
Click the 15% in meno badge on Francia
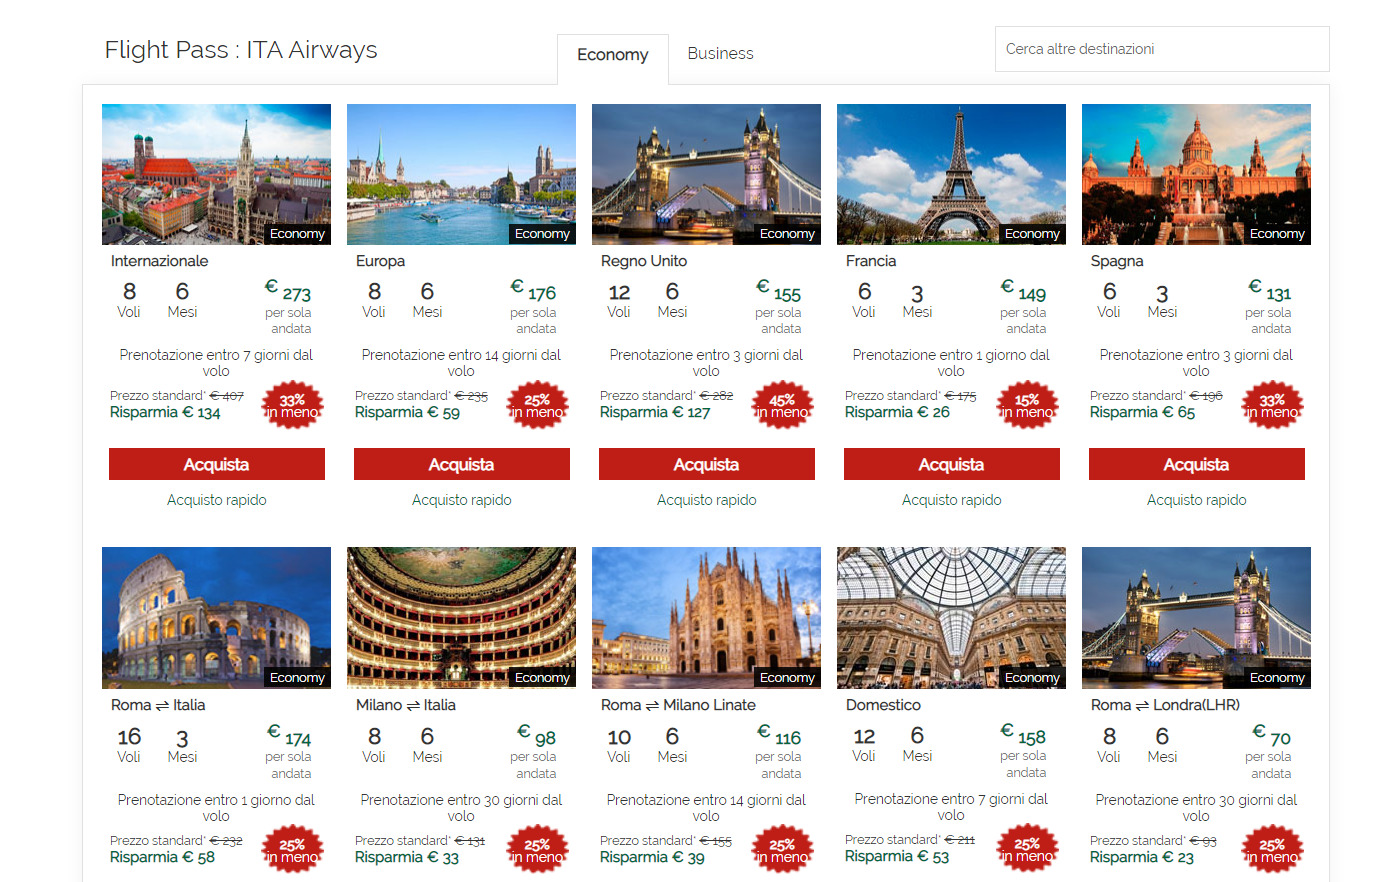[1027, 405]
